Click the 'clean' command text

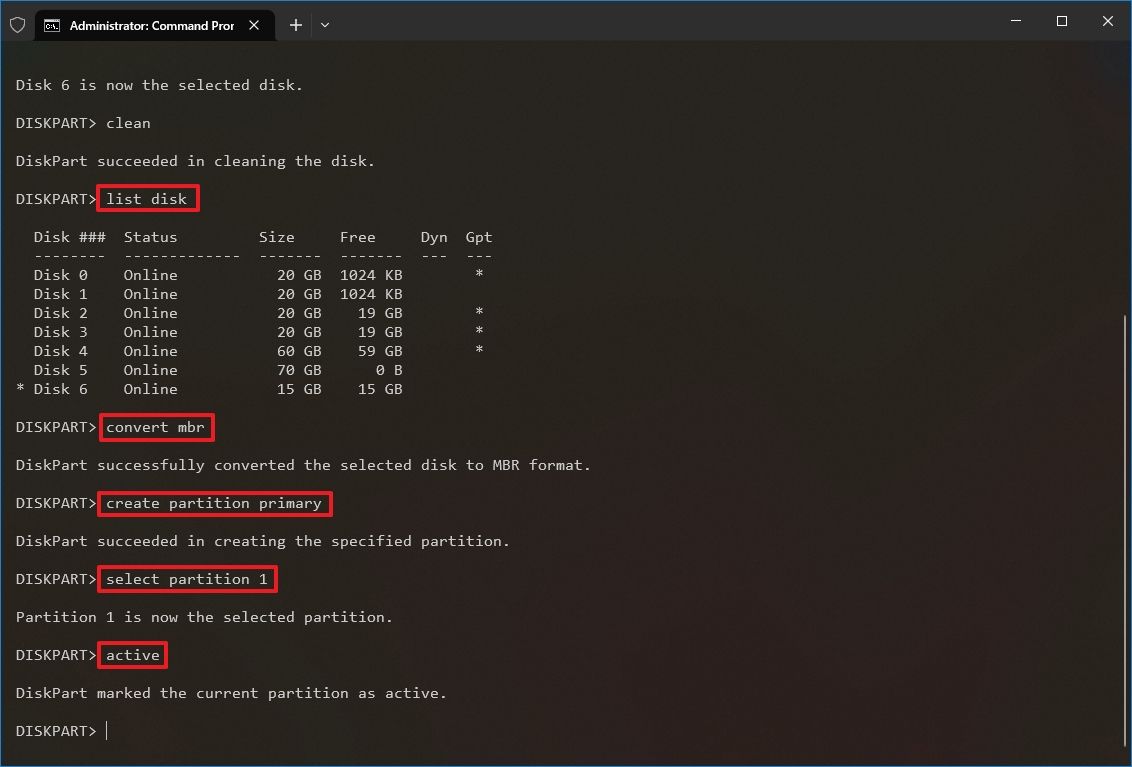click(x=128, y=123)
